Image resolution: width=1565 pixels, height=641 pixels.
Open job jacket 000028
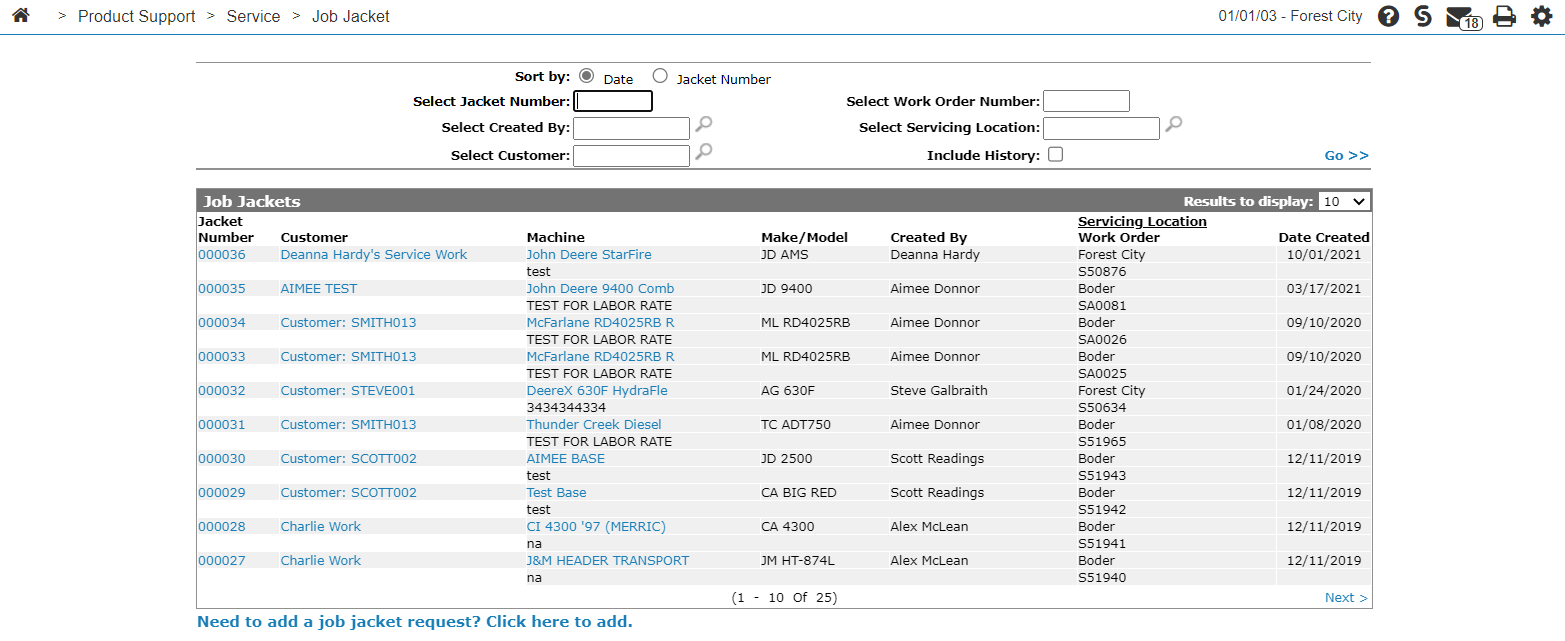[x=221, y=527]
